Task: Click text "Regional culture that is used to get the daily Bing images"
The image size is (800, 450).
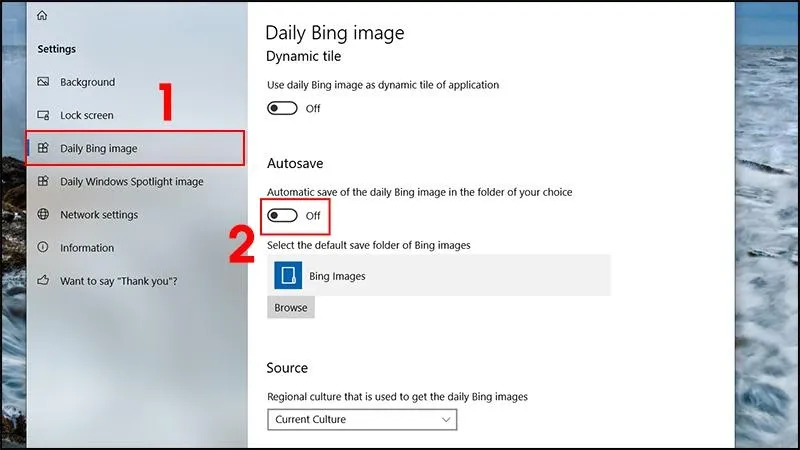Action: (x=397, y=396)
